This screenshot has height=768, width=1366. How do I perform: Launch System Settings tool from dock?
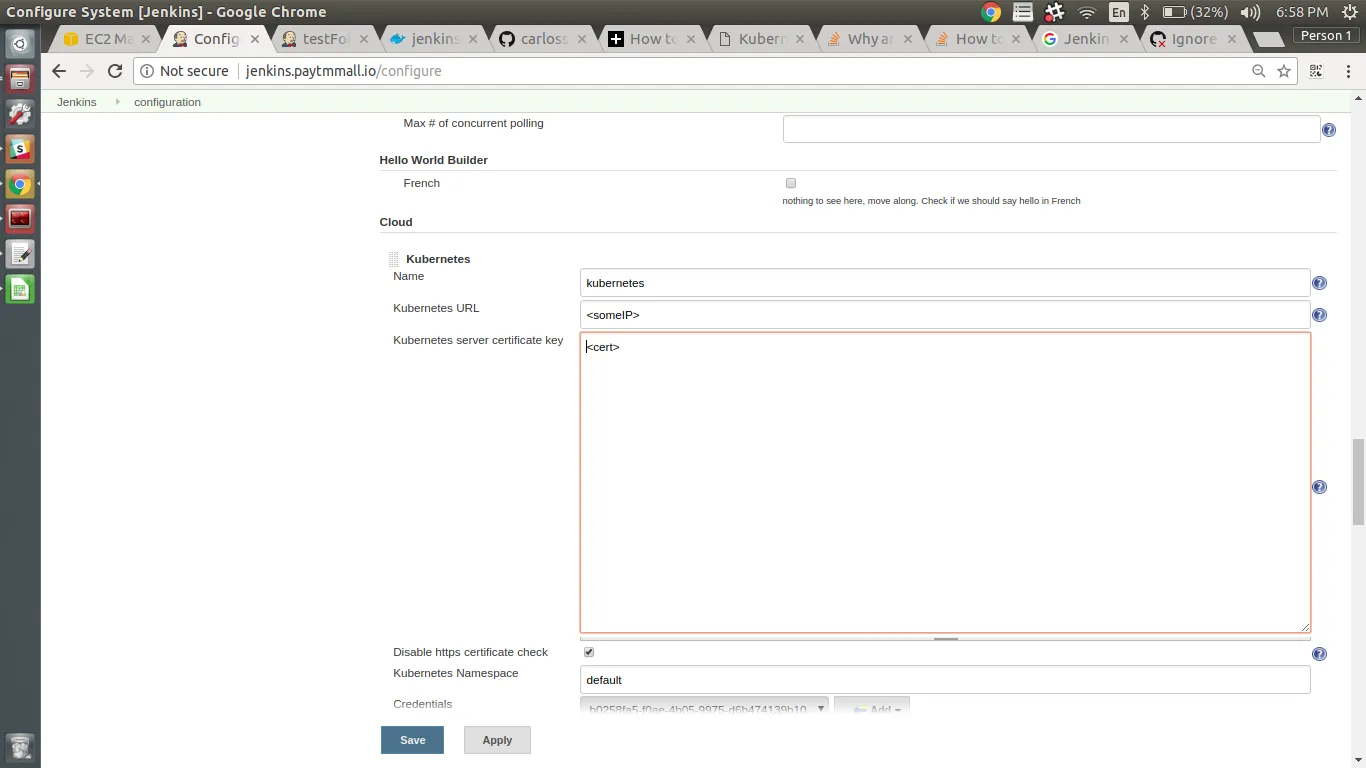coord(20,114)
